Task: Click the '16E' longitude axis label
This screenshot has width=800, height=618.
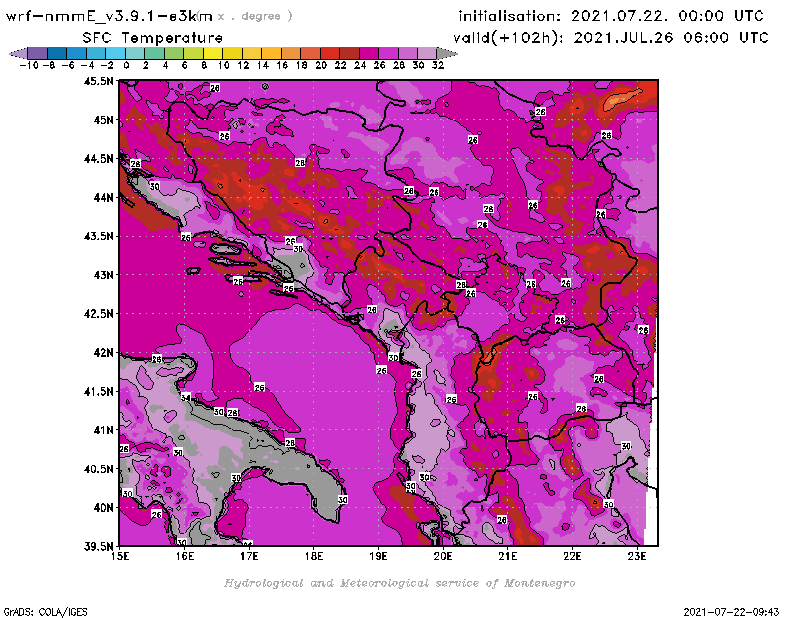Action: click(185, 556)
